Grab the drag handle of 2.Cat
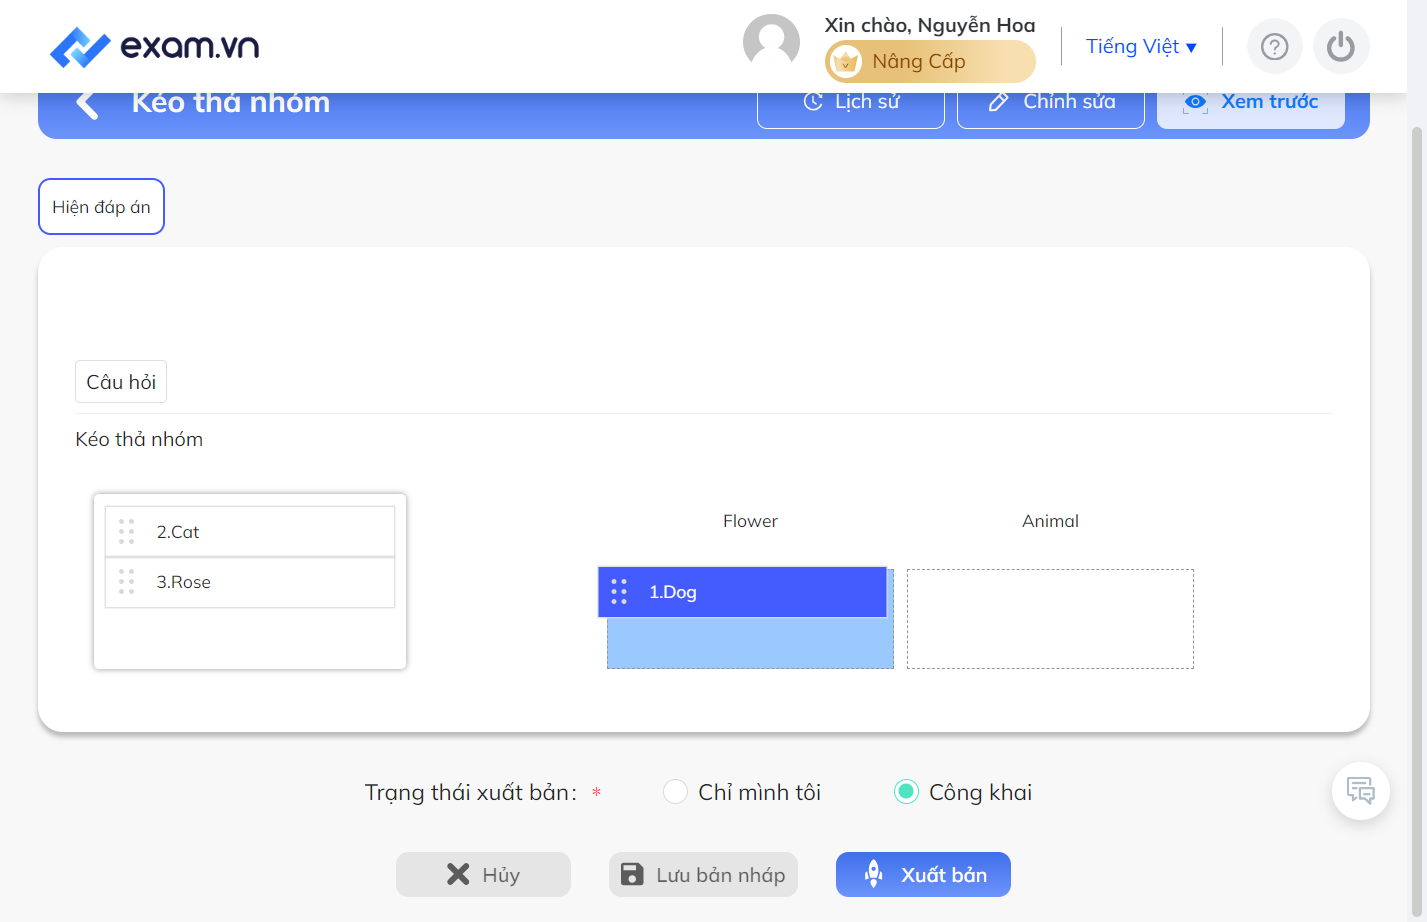Image resolution: width=1427 pixels, height=922 pixels. coord(126,532)
